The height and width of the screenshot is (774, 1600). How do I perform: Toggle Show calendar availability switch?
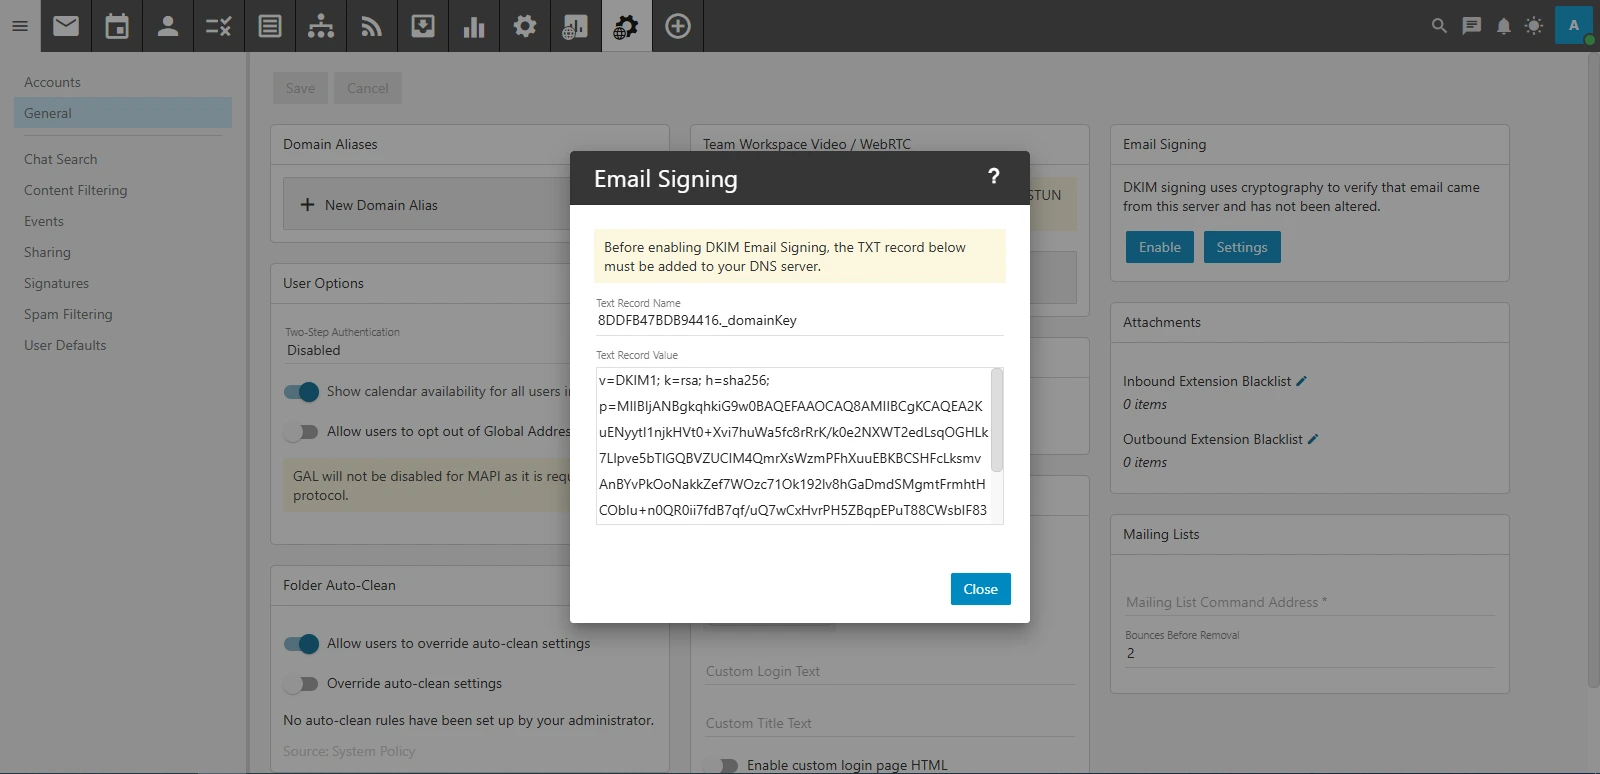(x=301, y=392)
